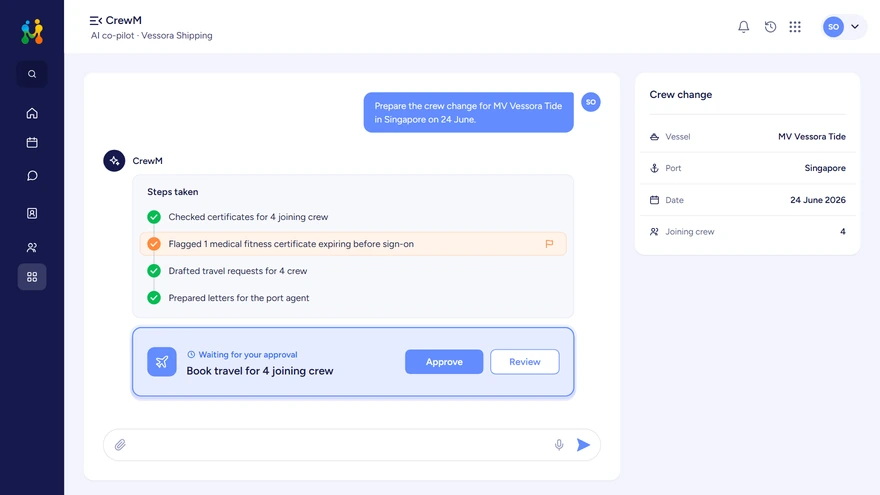Select 'Checked certificates for 4 joining crew' text
The image size is (880, 495).
248,217
